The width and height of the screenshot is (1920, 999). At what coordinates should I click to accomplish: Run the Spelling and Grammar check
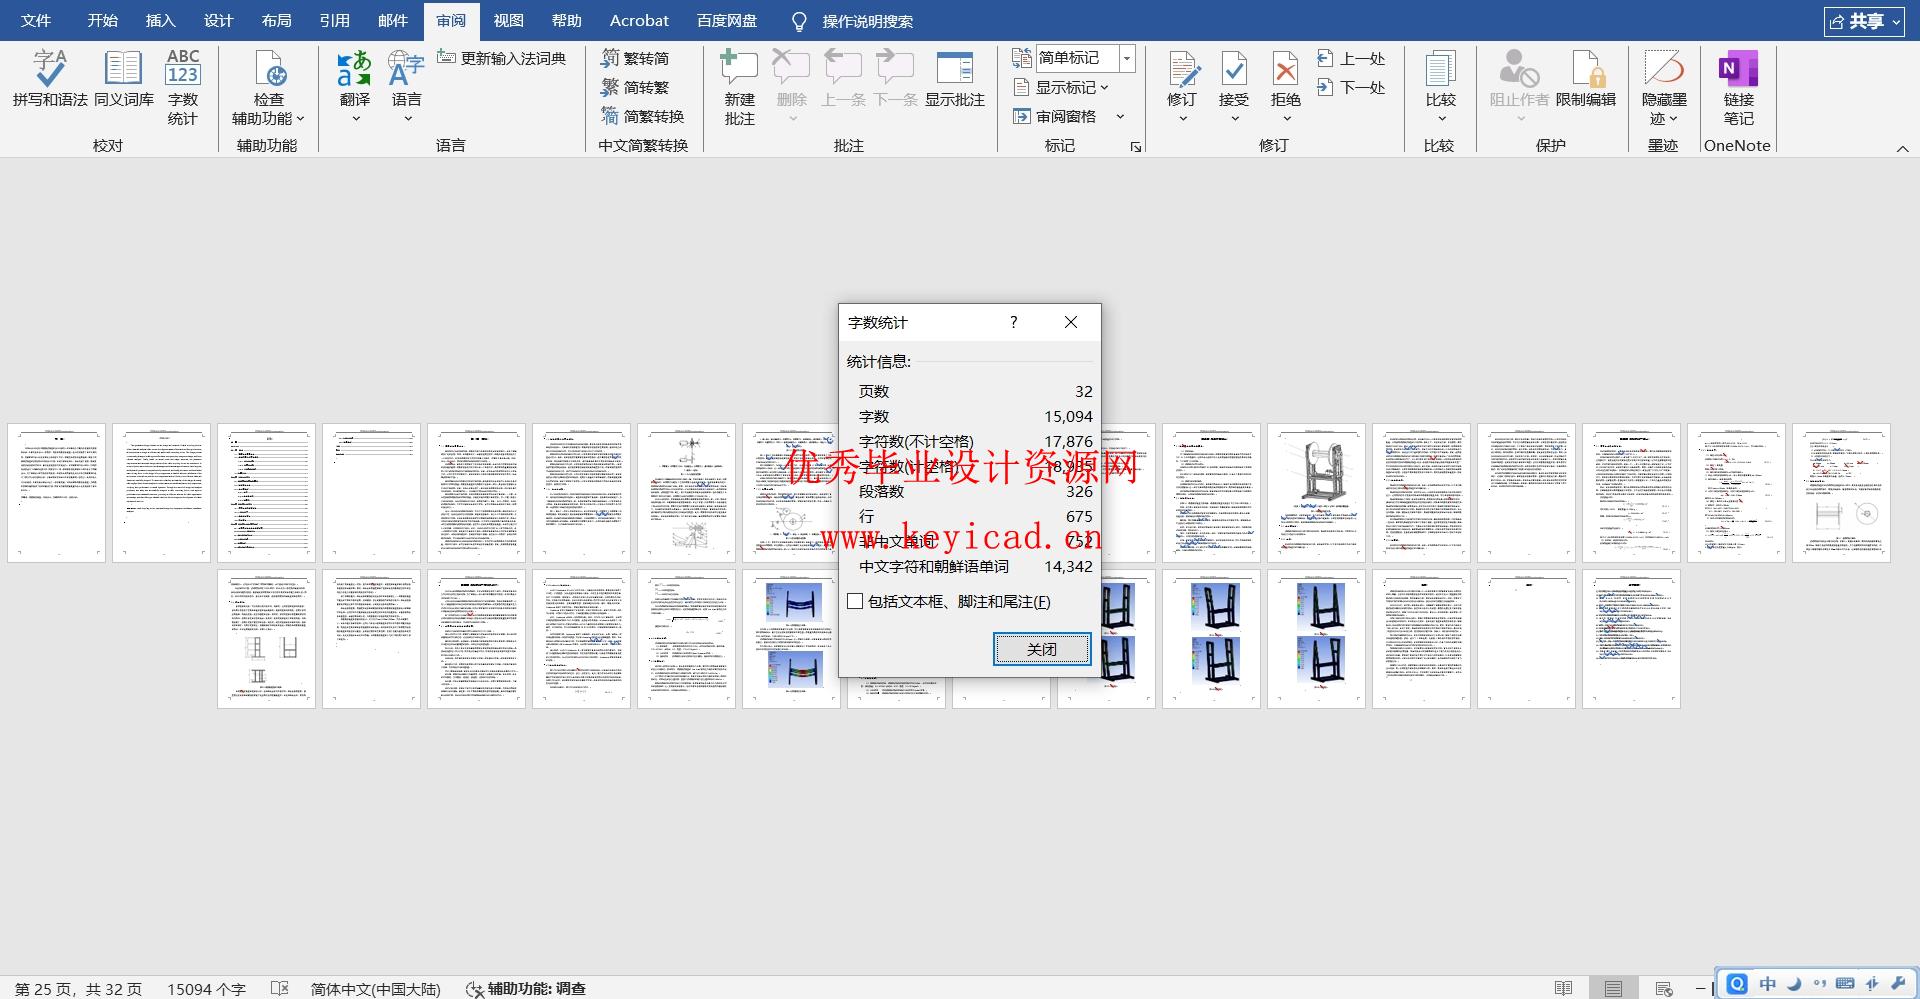(50, 78)
